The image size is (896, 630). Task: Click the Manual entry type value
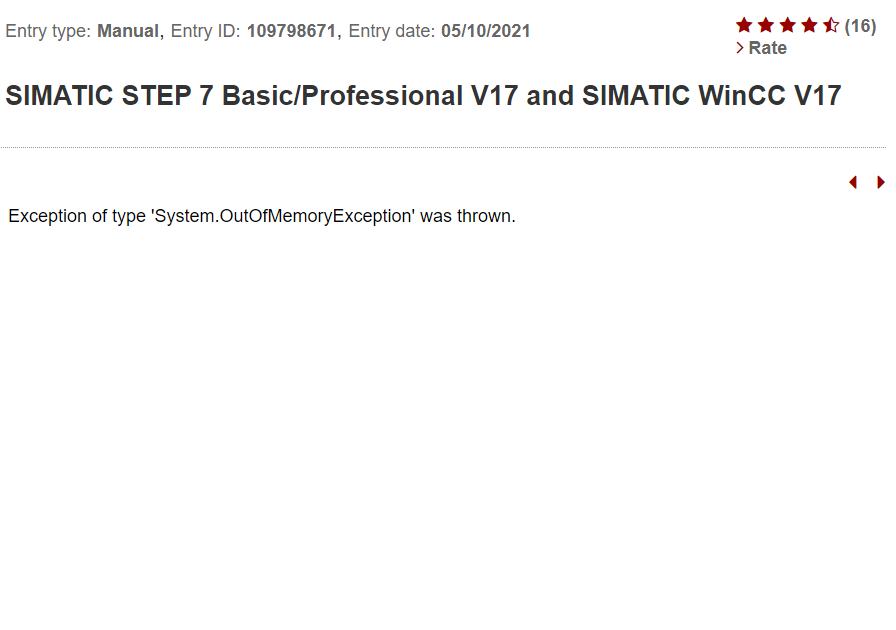(x=127, y=31)
